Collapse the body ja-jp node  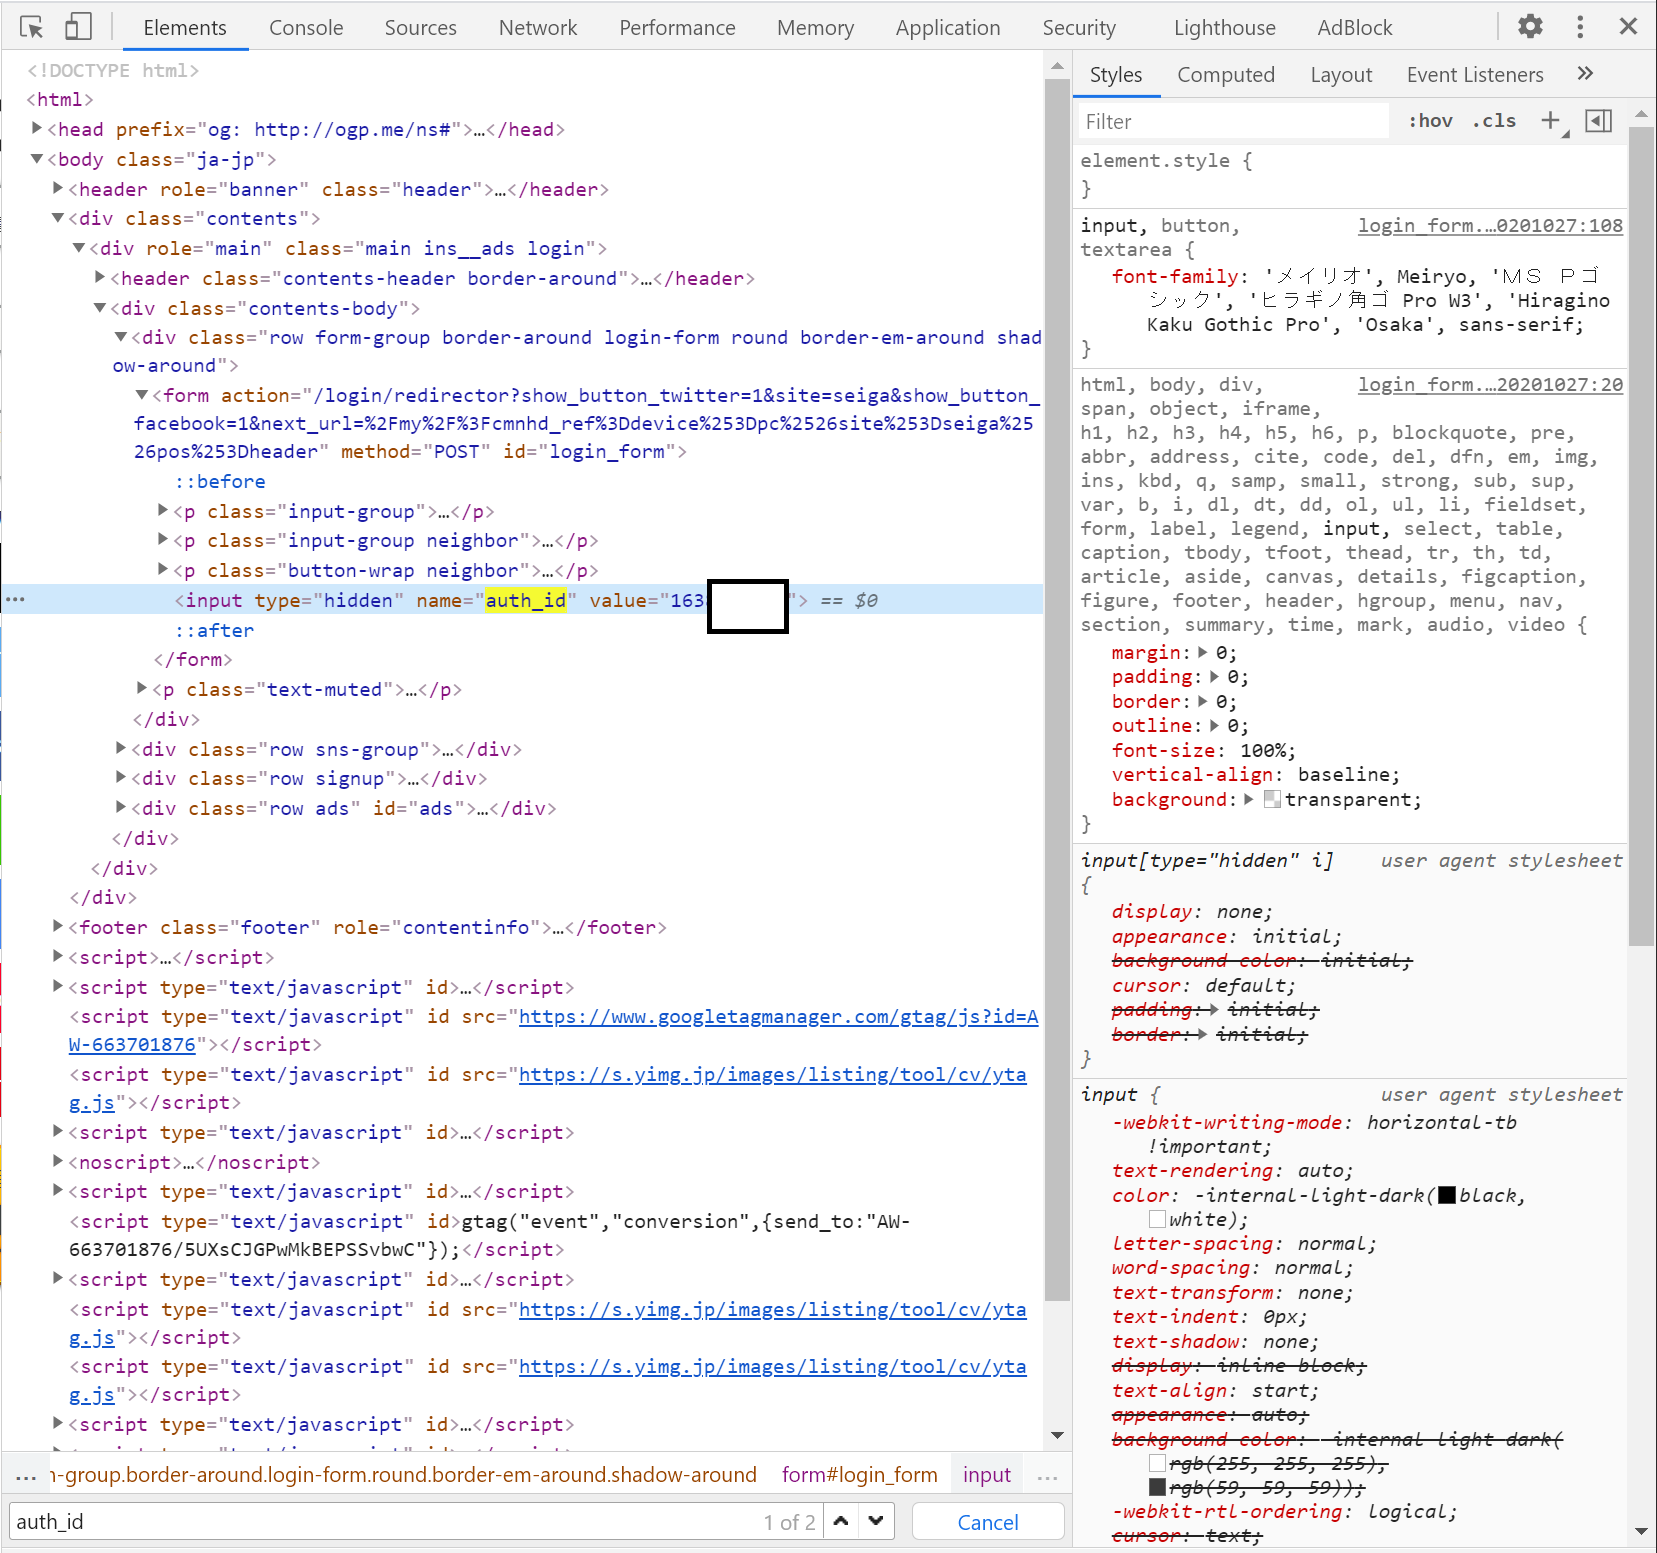pos(37,158)
